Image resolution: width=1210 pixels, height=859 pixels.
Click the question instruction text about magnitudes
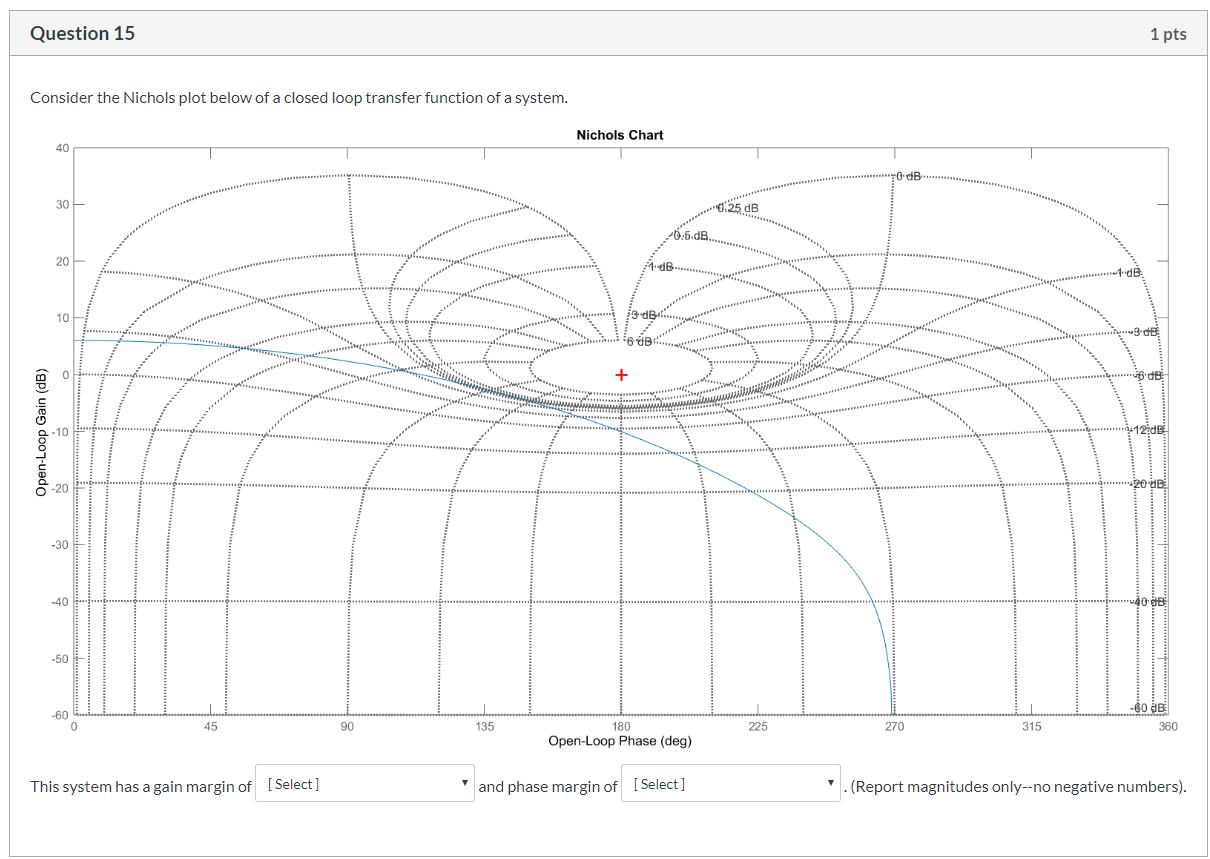[x=1013, y=786]
